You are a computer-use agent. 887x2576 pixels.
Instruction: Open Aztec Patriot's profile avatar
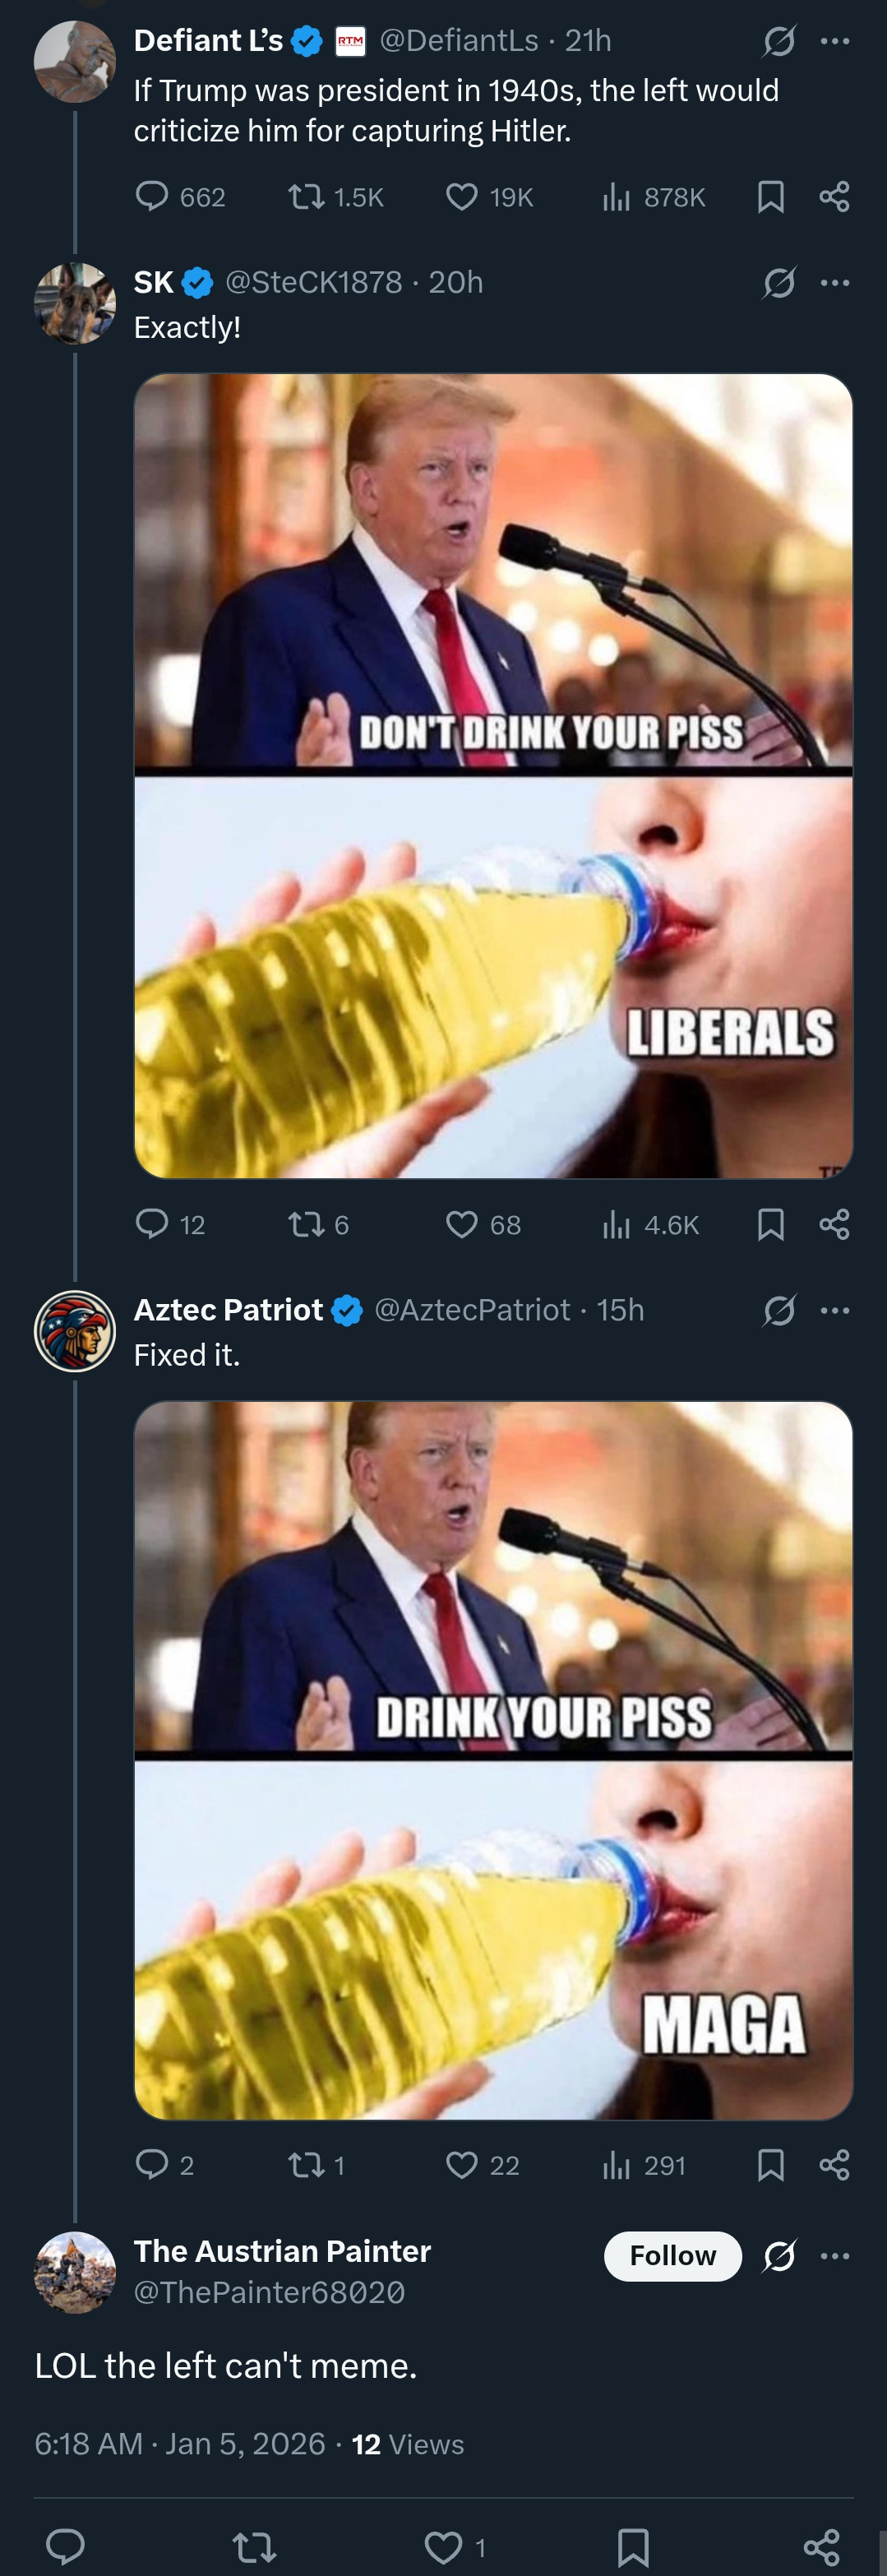[75, 1331]
